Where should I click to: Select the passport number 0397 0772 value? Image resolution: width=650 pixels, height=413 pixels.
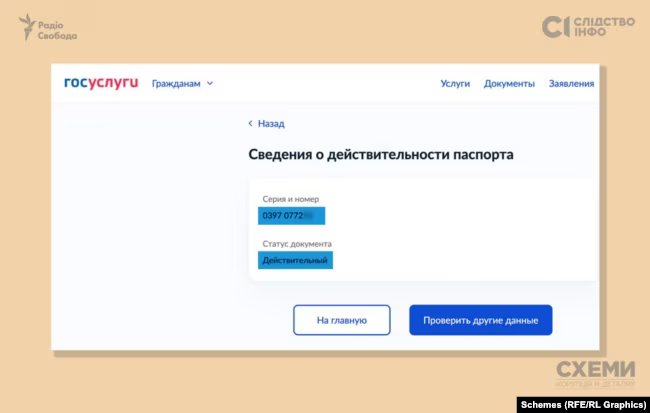click(291, 216)
